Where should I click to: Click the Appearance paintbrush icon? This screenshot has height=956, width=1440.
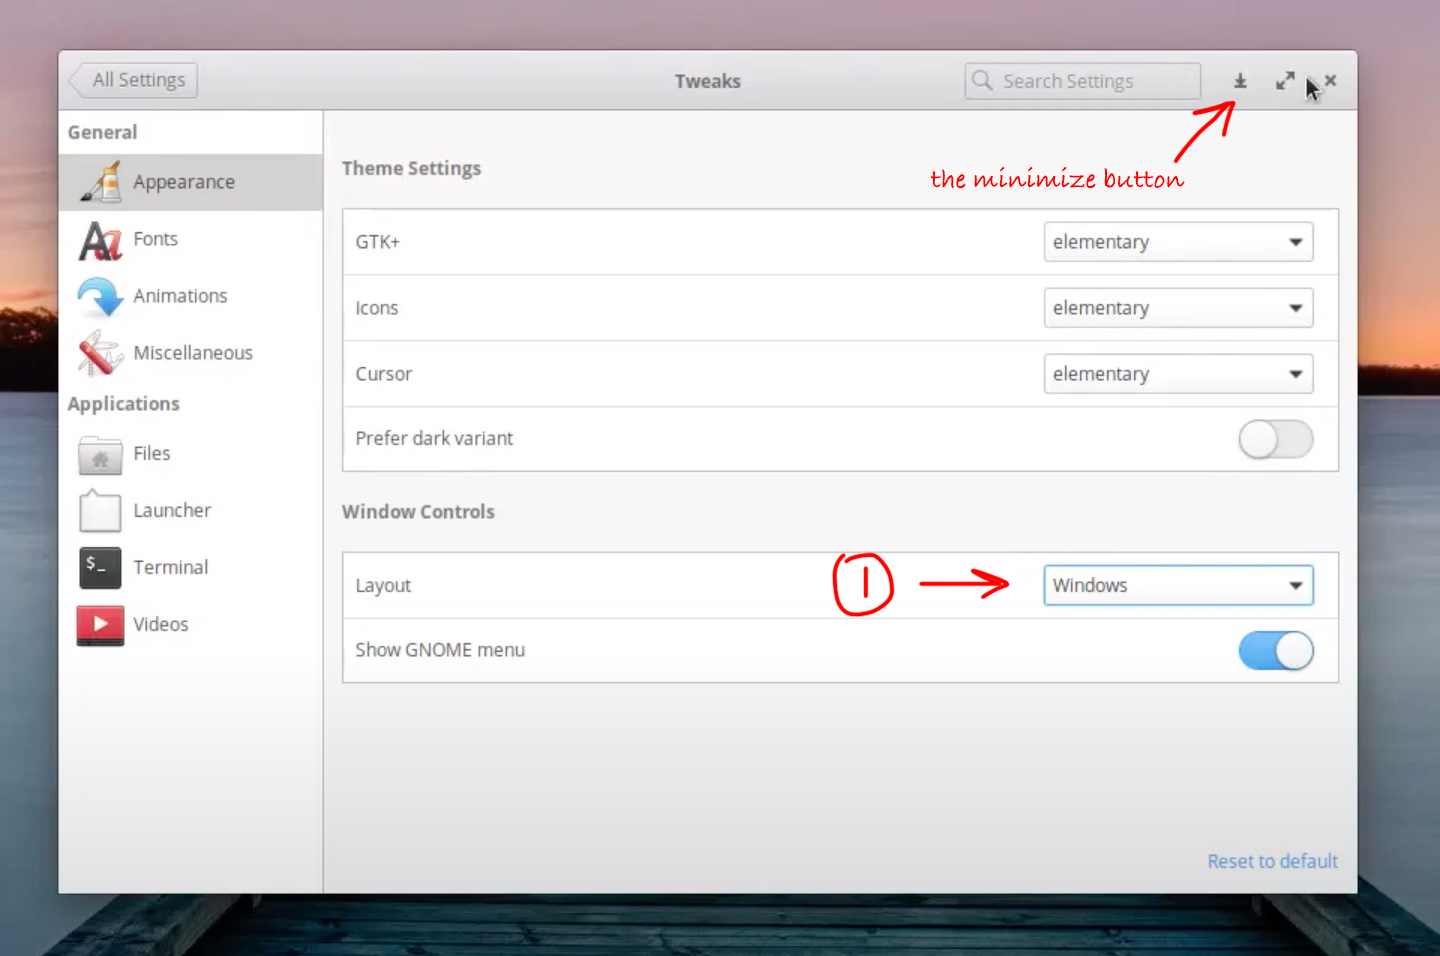(101, 182)
